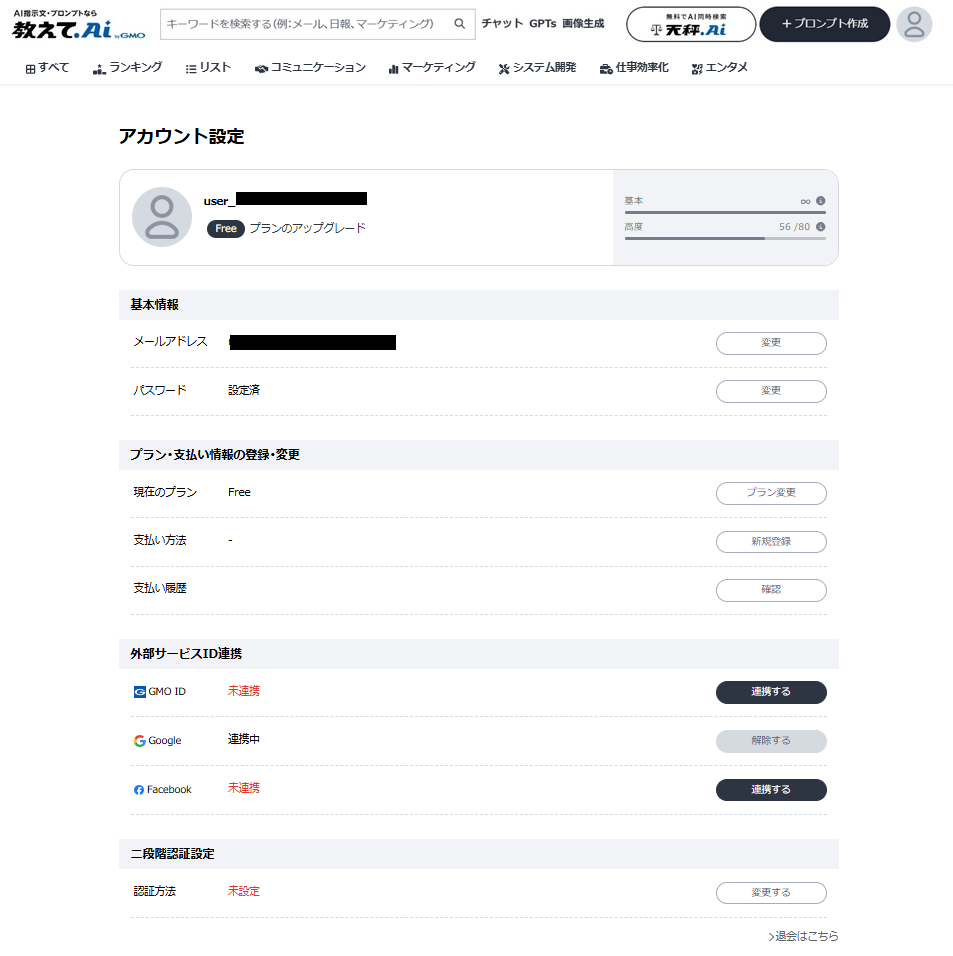Click the keyword search input field
The width and height of the screenshot is (953, 956).
point(307,24)
